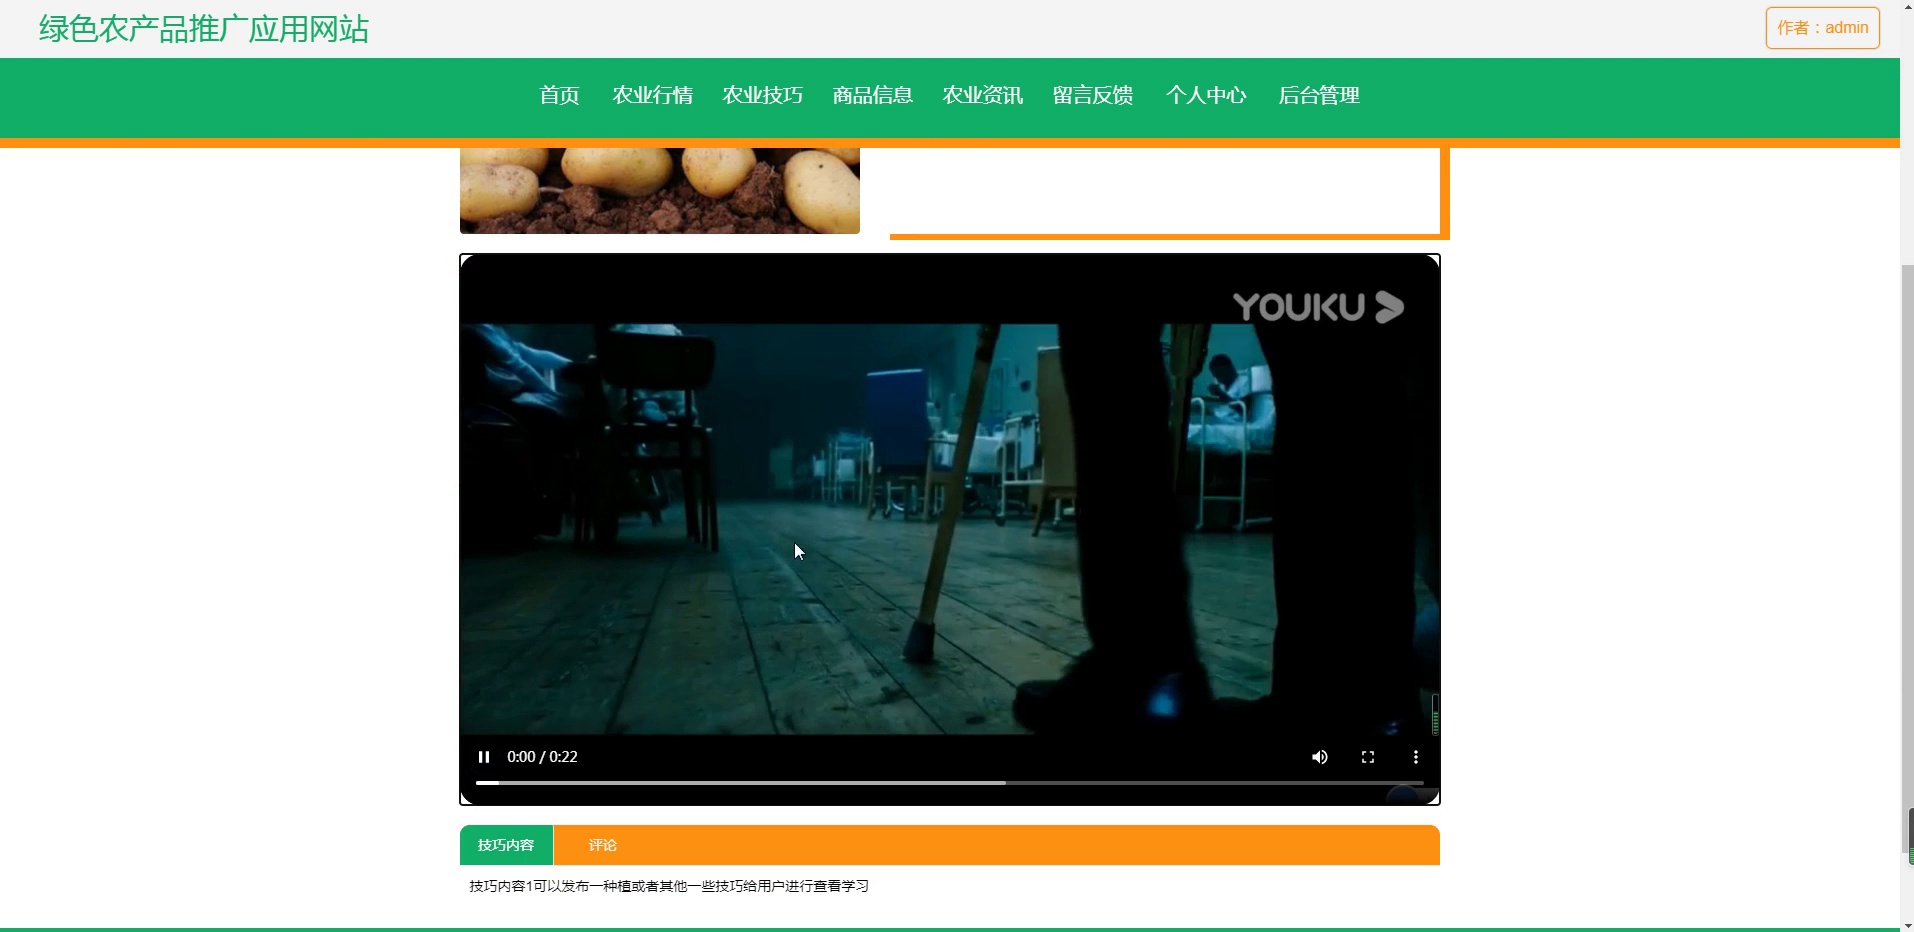The width and height of the screenshot is (1914, 932).
Task: Click the 绿色农产品推广应用网站 site title
Action: coord(202,28)
